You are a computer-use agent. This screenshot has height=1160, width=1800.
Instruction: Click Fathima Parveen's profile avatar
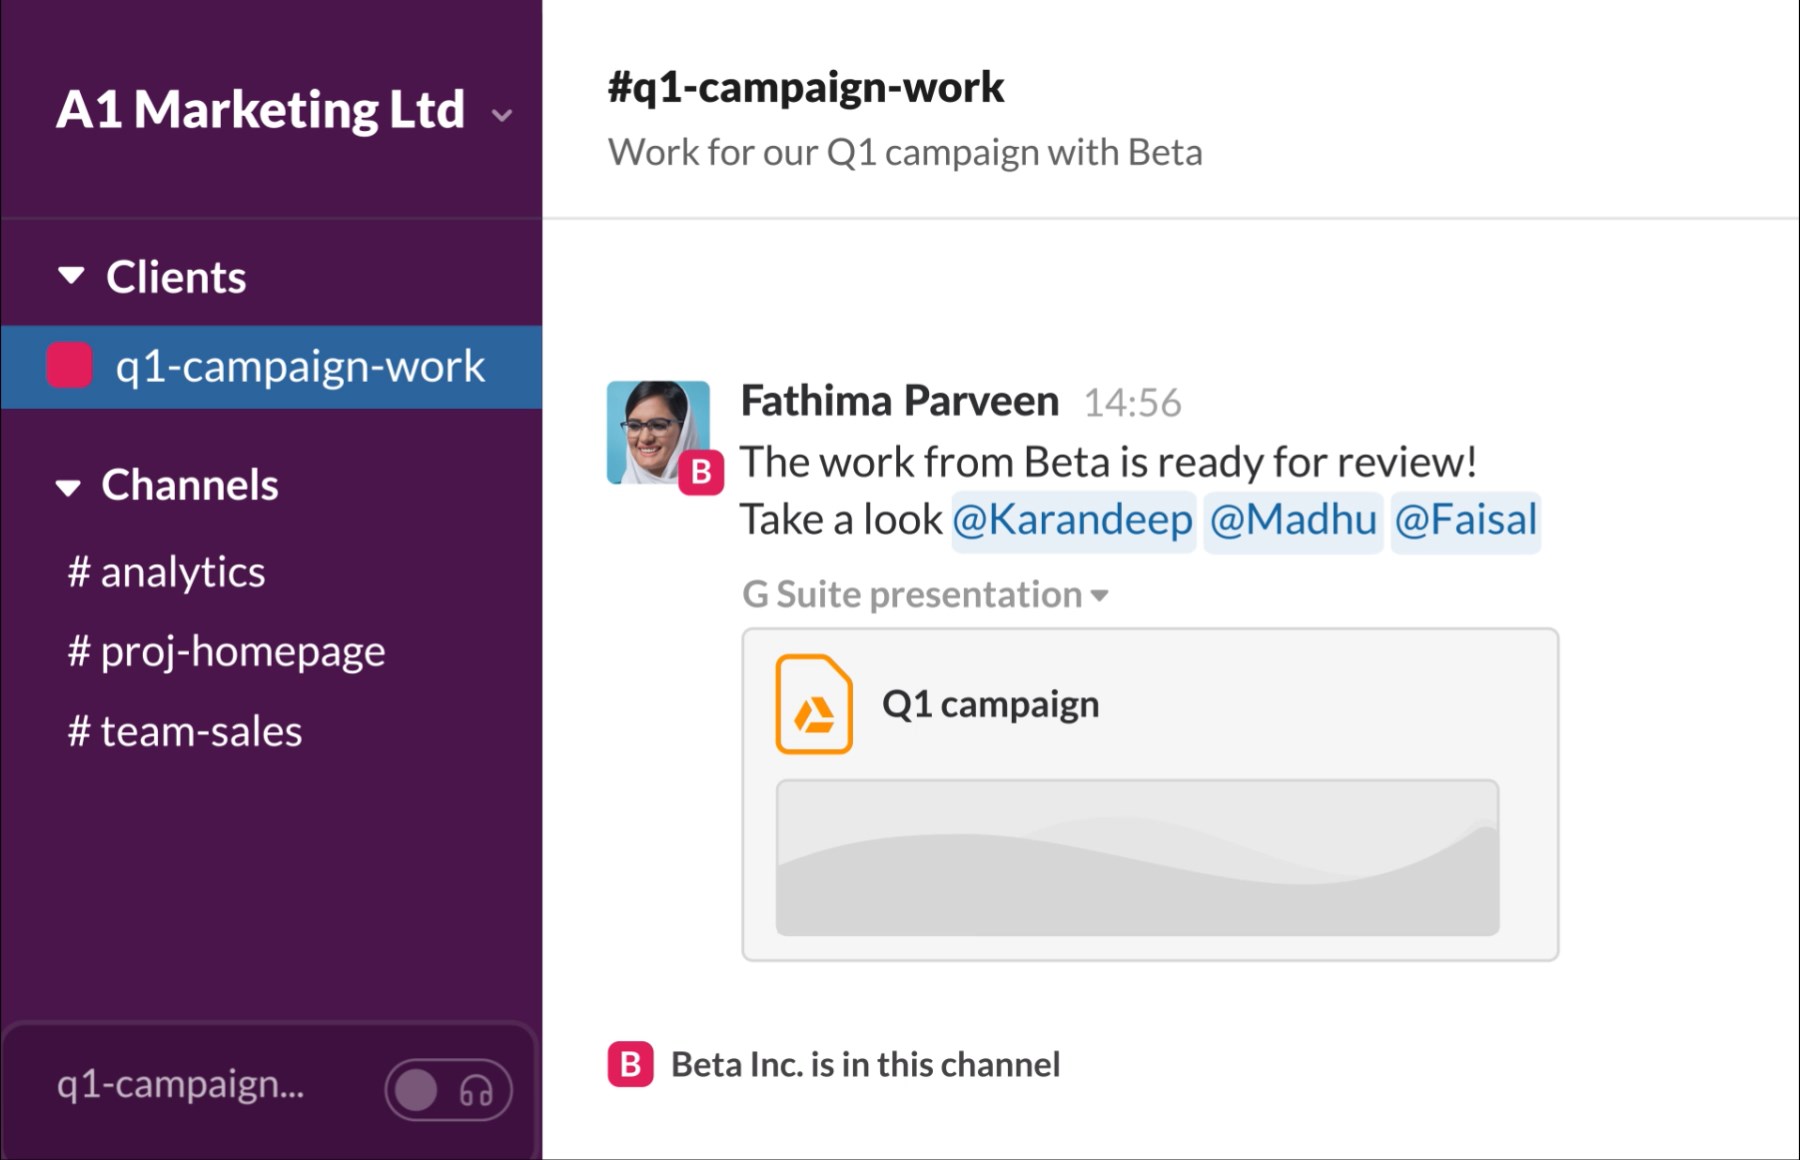[x=655, y=428]
